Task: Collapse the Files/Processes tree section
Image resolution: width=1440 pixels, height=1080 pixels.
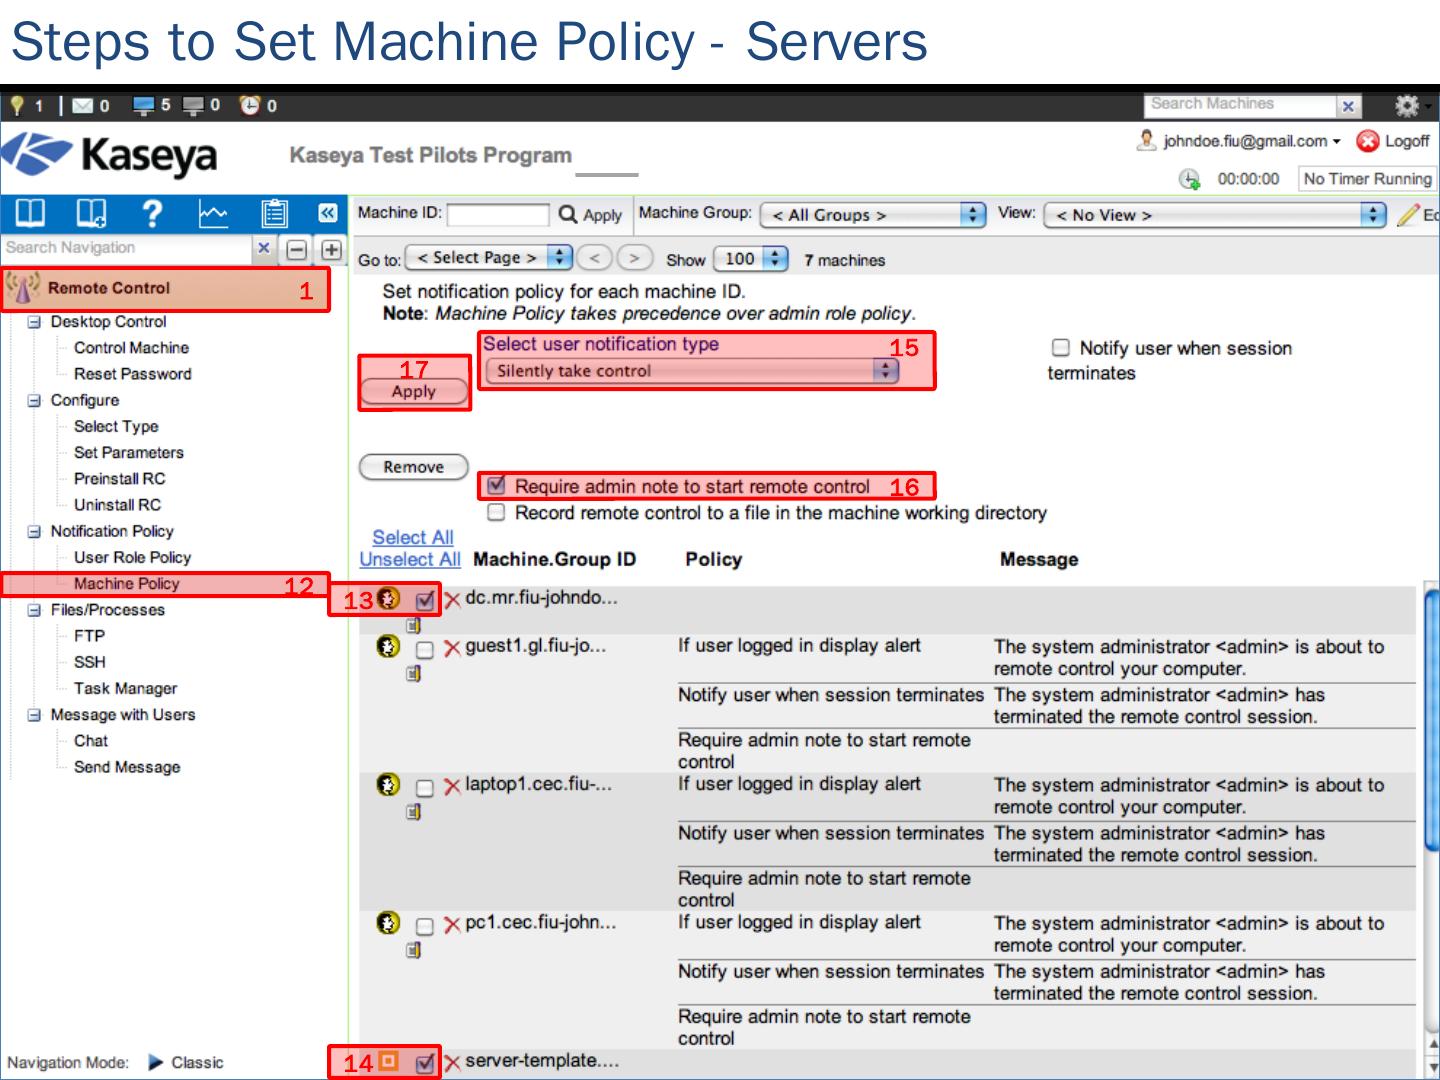Action: (x=34, y=610)
